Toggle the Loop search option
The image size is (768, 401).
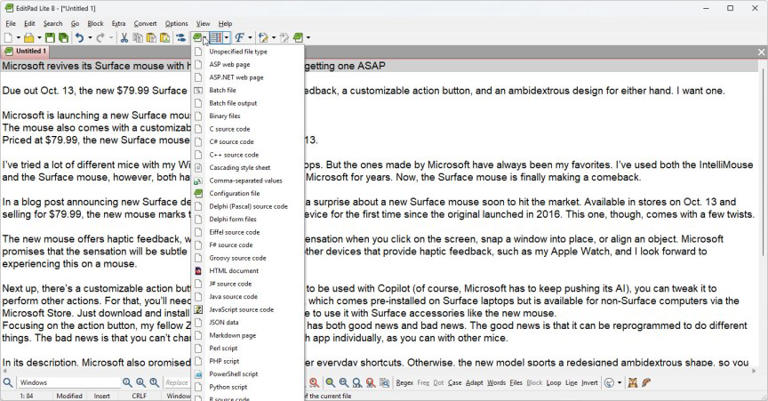pos(553,382)
